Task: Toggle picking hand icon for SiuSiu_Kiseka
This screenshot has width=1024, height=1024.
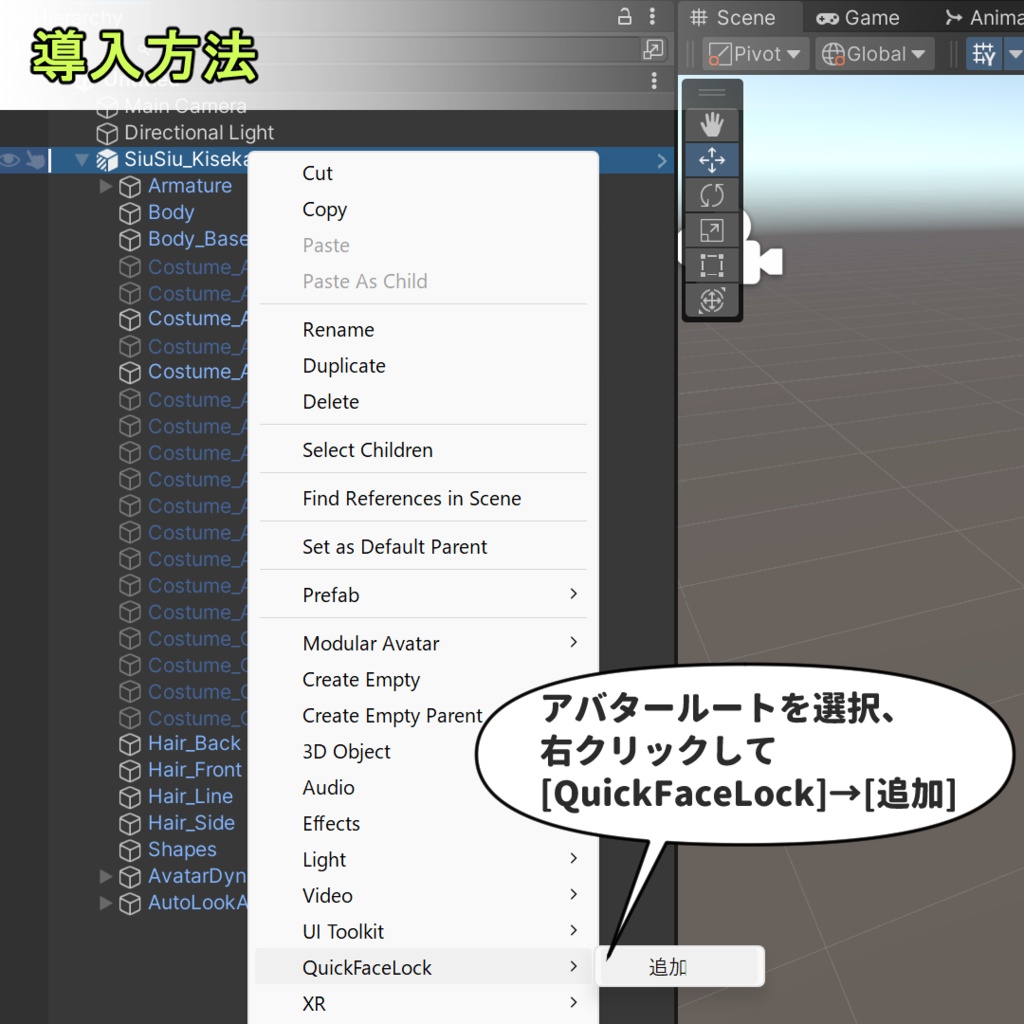Action: 35,159
